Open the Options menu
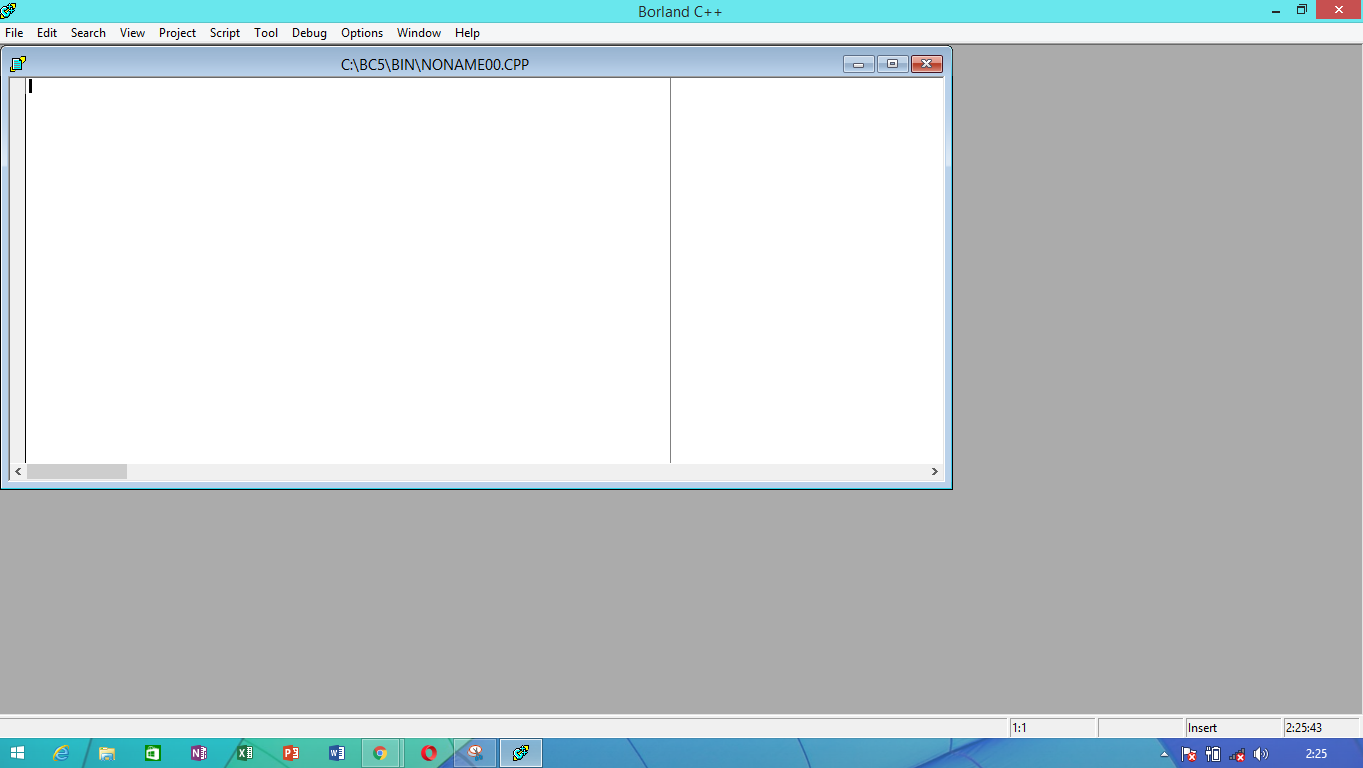The width and height of the screenshot is (1363, 768). tap(361, 32)
